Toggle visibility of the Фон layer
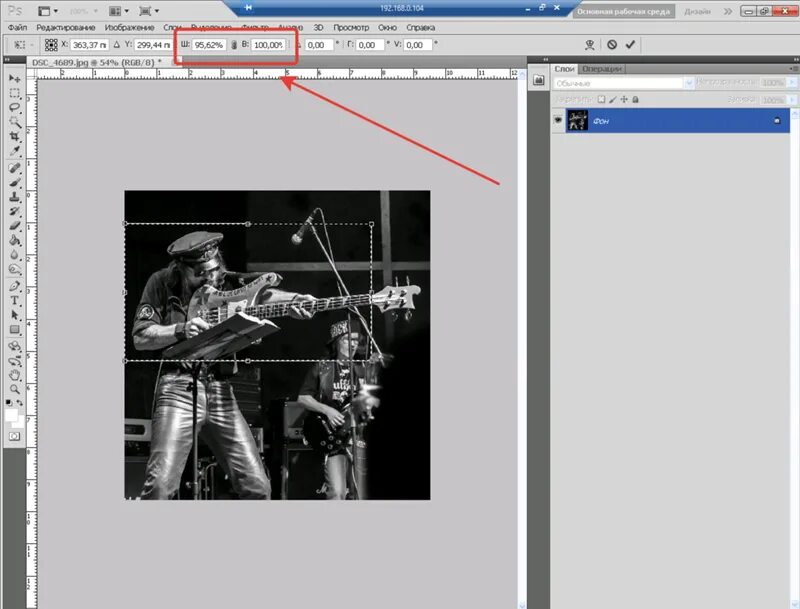 (558, 120)
